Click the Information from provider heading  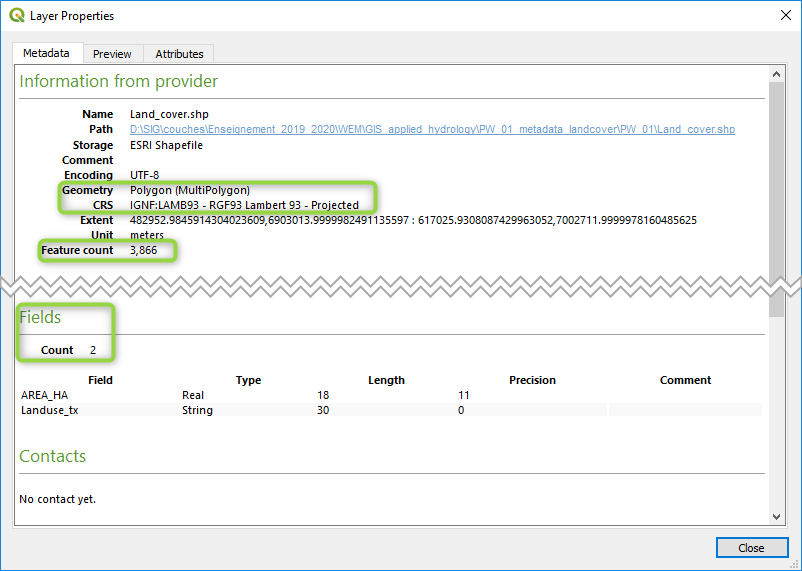click(119, 81)
